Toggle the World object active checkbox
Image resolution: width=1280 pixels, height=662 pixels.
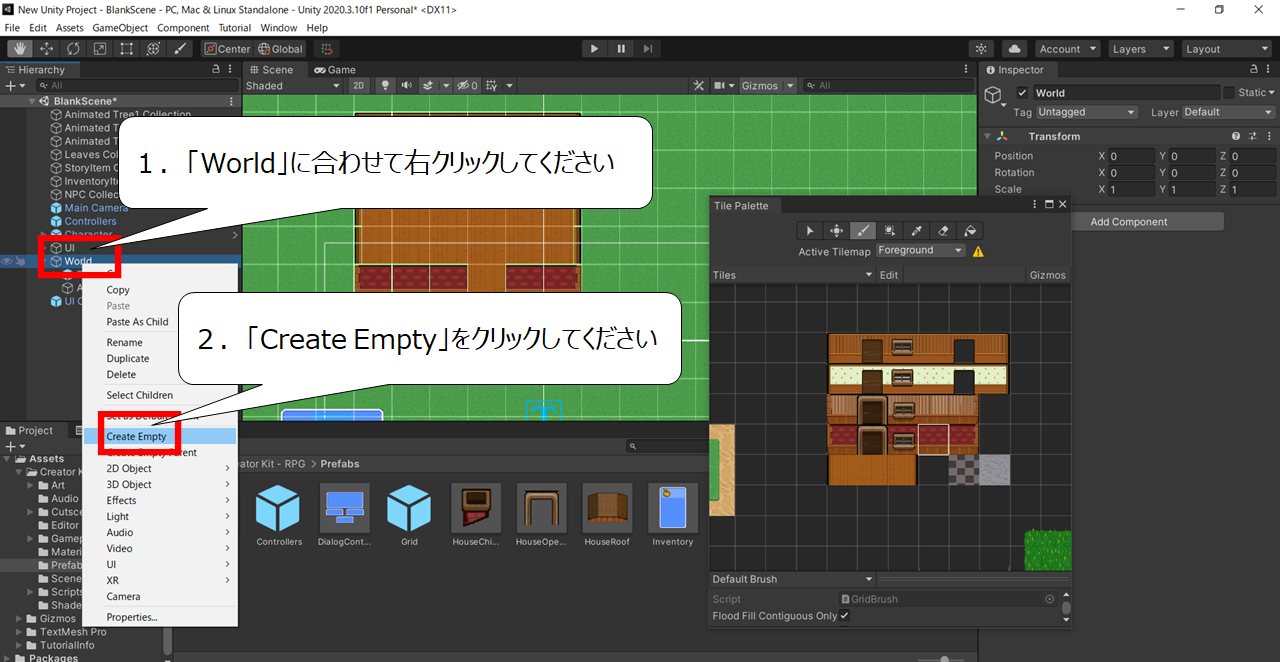tap(1022, 93)
